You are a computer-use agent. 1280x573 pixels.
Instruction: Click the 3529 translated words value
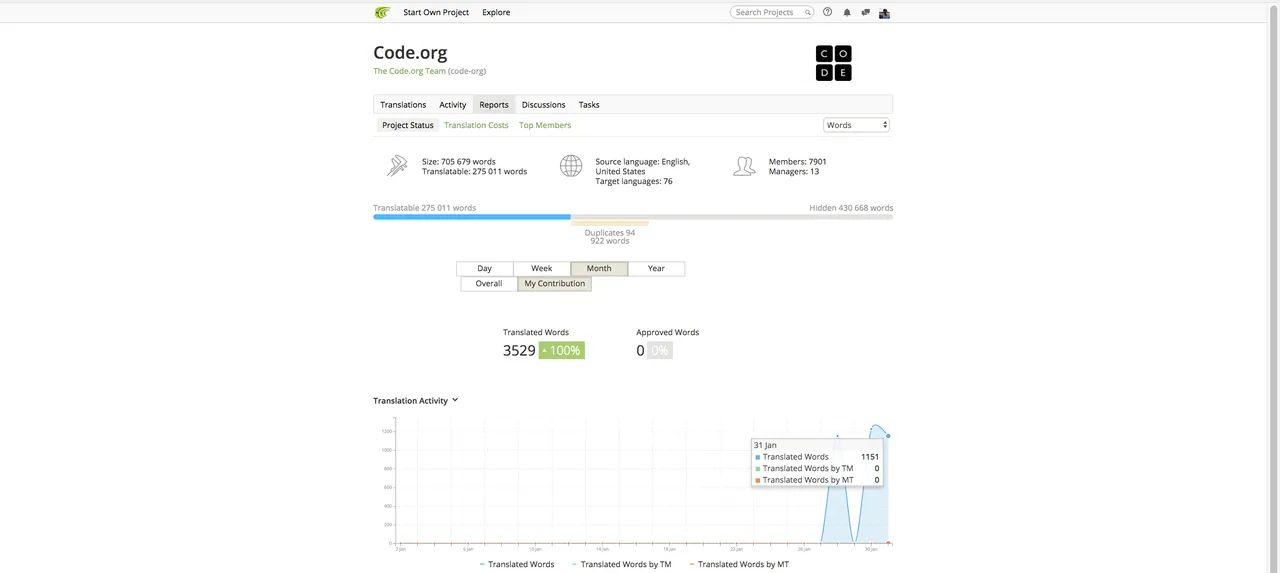(519, 351)
